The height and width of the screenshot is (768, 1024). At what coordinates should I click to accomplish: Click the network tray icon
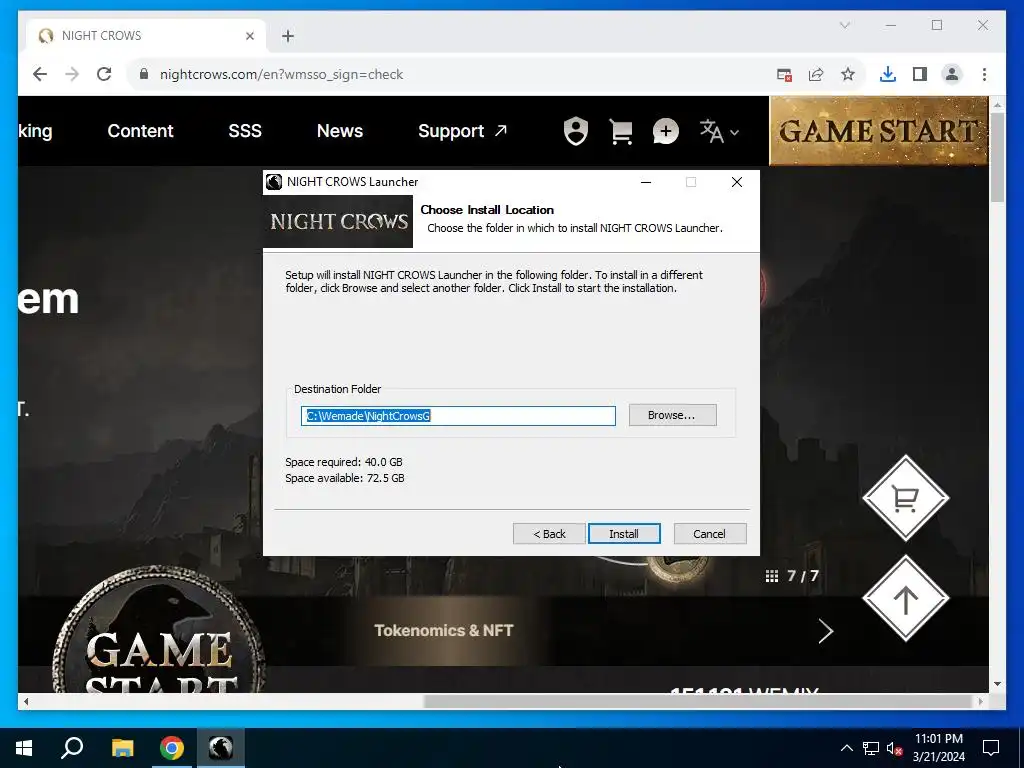871,748
